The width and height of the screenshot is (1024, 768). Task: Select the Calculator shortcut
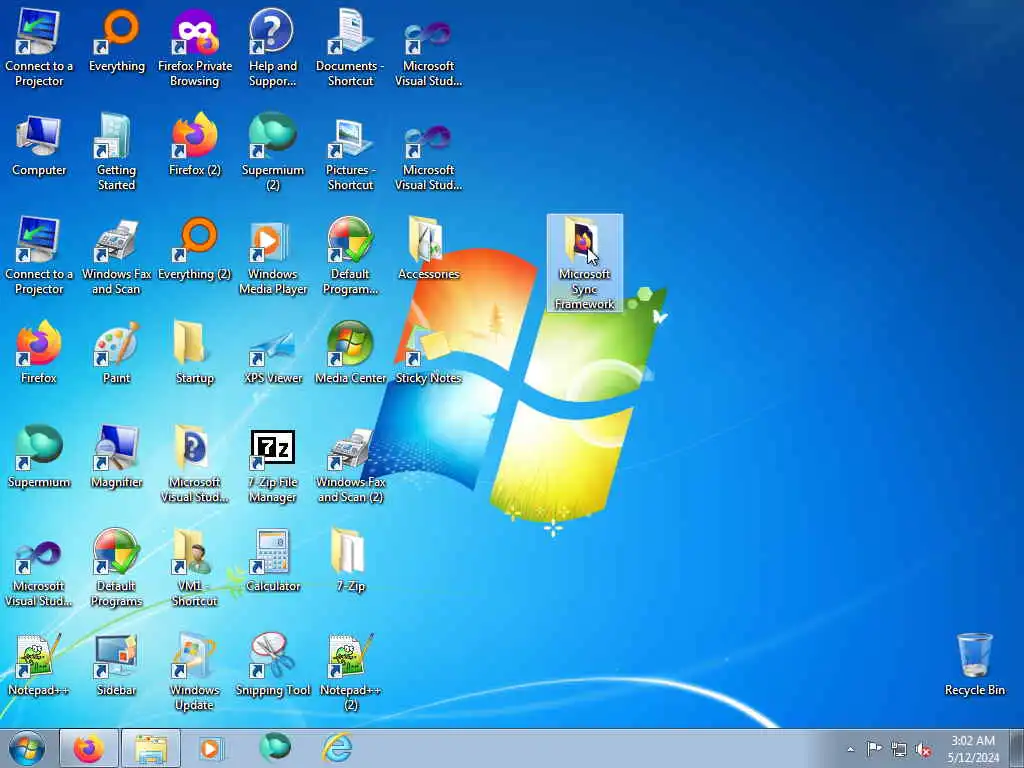pos(272,560)
